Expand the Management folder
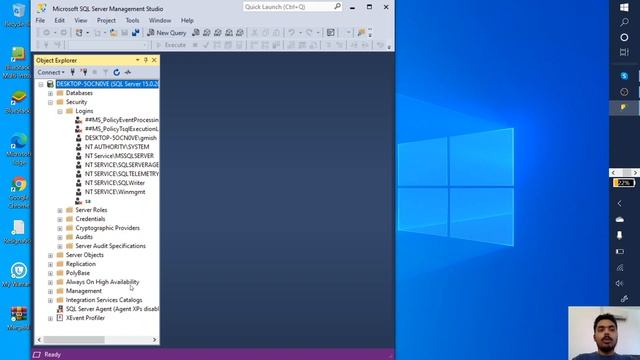Viewport: 640px width, 360px height. coord(50,291)
